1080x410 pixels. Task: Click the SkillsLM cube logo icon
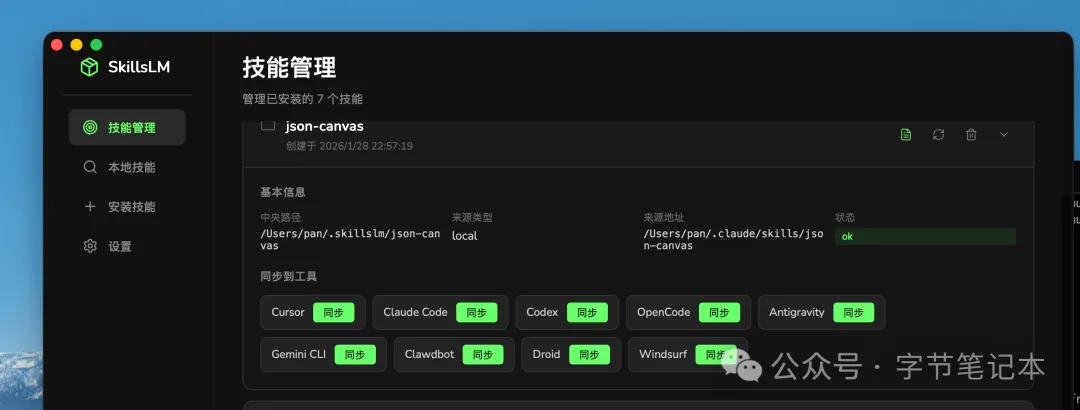(90, 67)
